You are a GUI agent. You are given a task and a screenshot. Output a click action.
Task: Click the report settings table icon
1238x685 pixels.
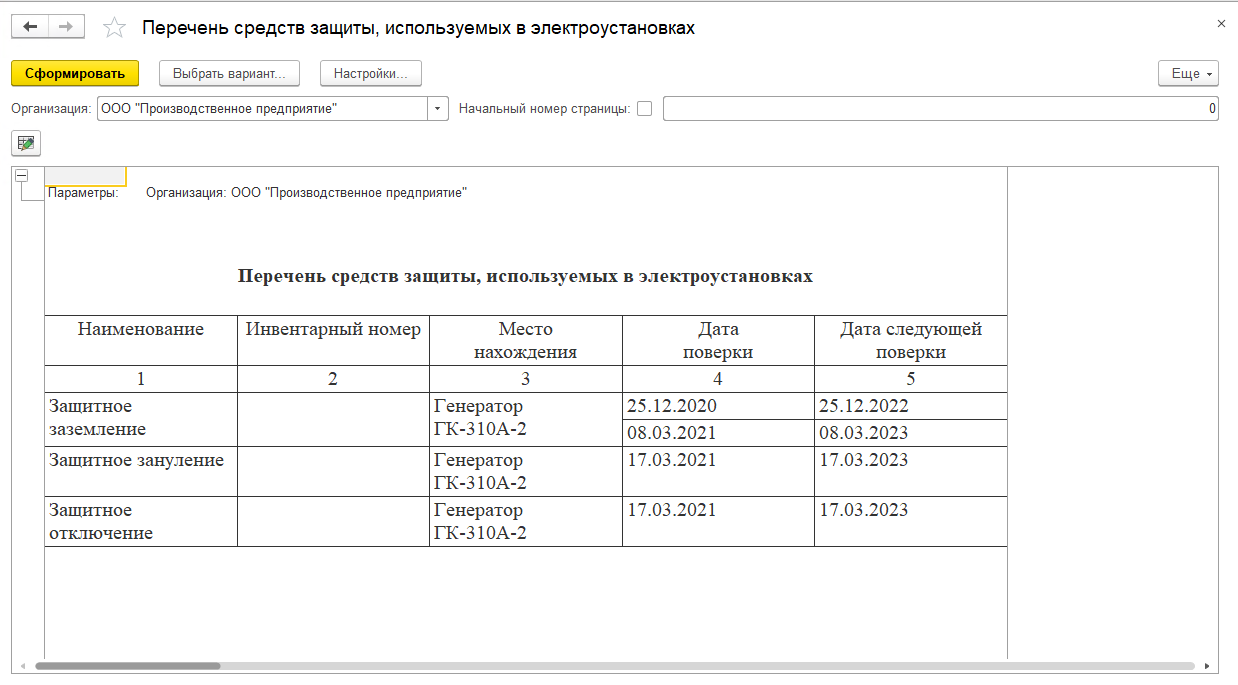click(x=26, y=144)
